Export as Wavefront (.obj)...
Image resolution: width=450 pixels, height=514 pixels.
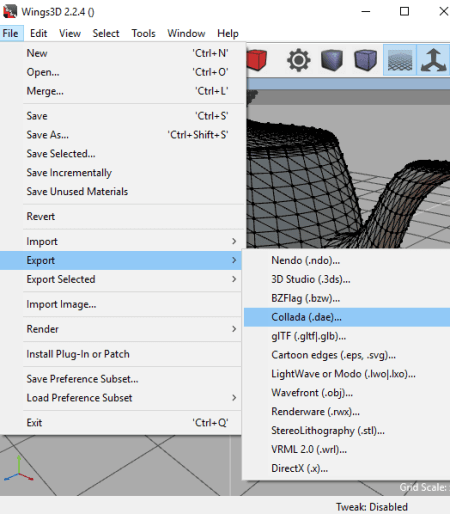click(x=347, y=393)
